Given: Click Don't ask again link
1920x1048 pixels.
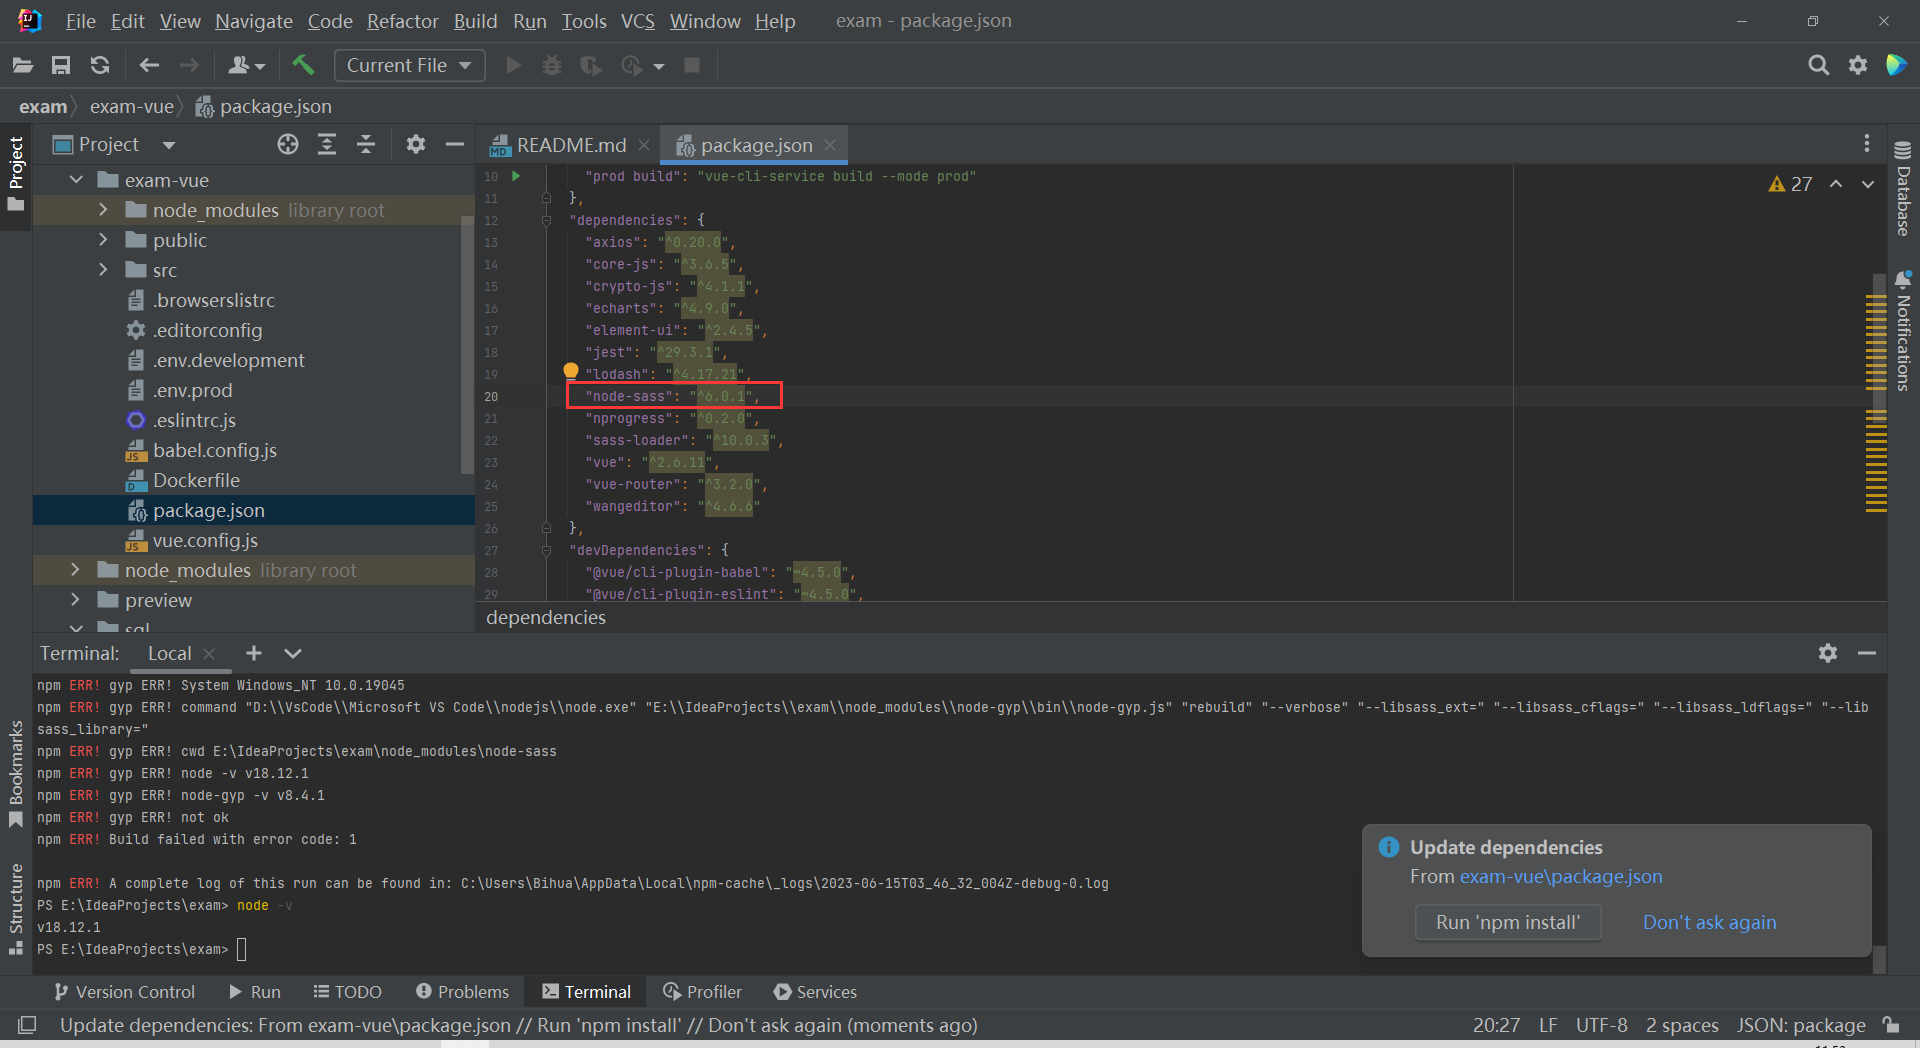Looking at the screenshot, I should coord(1709,922).
